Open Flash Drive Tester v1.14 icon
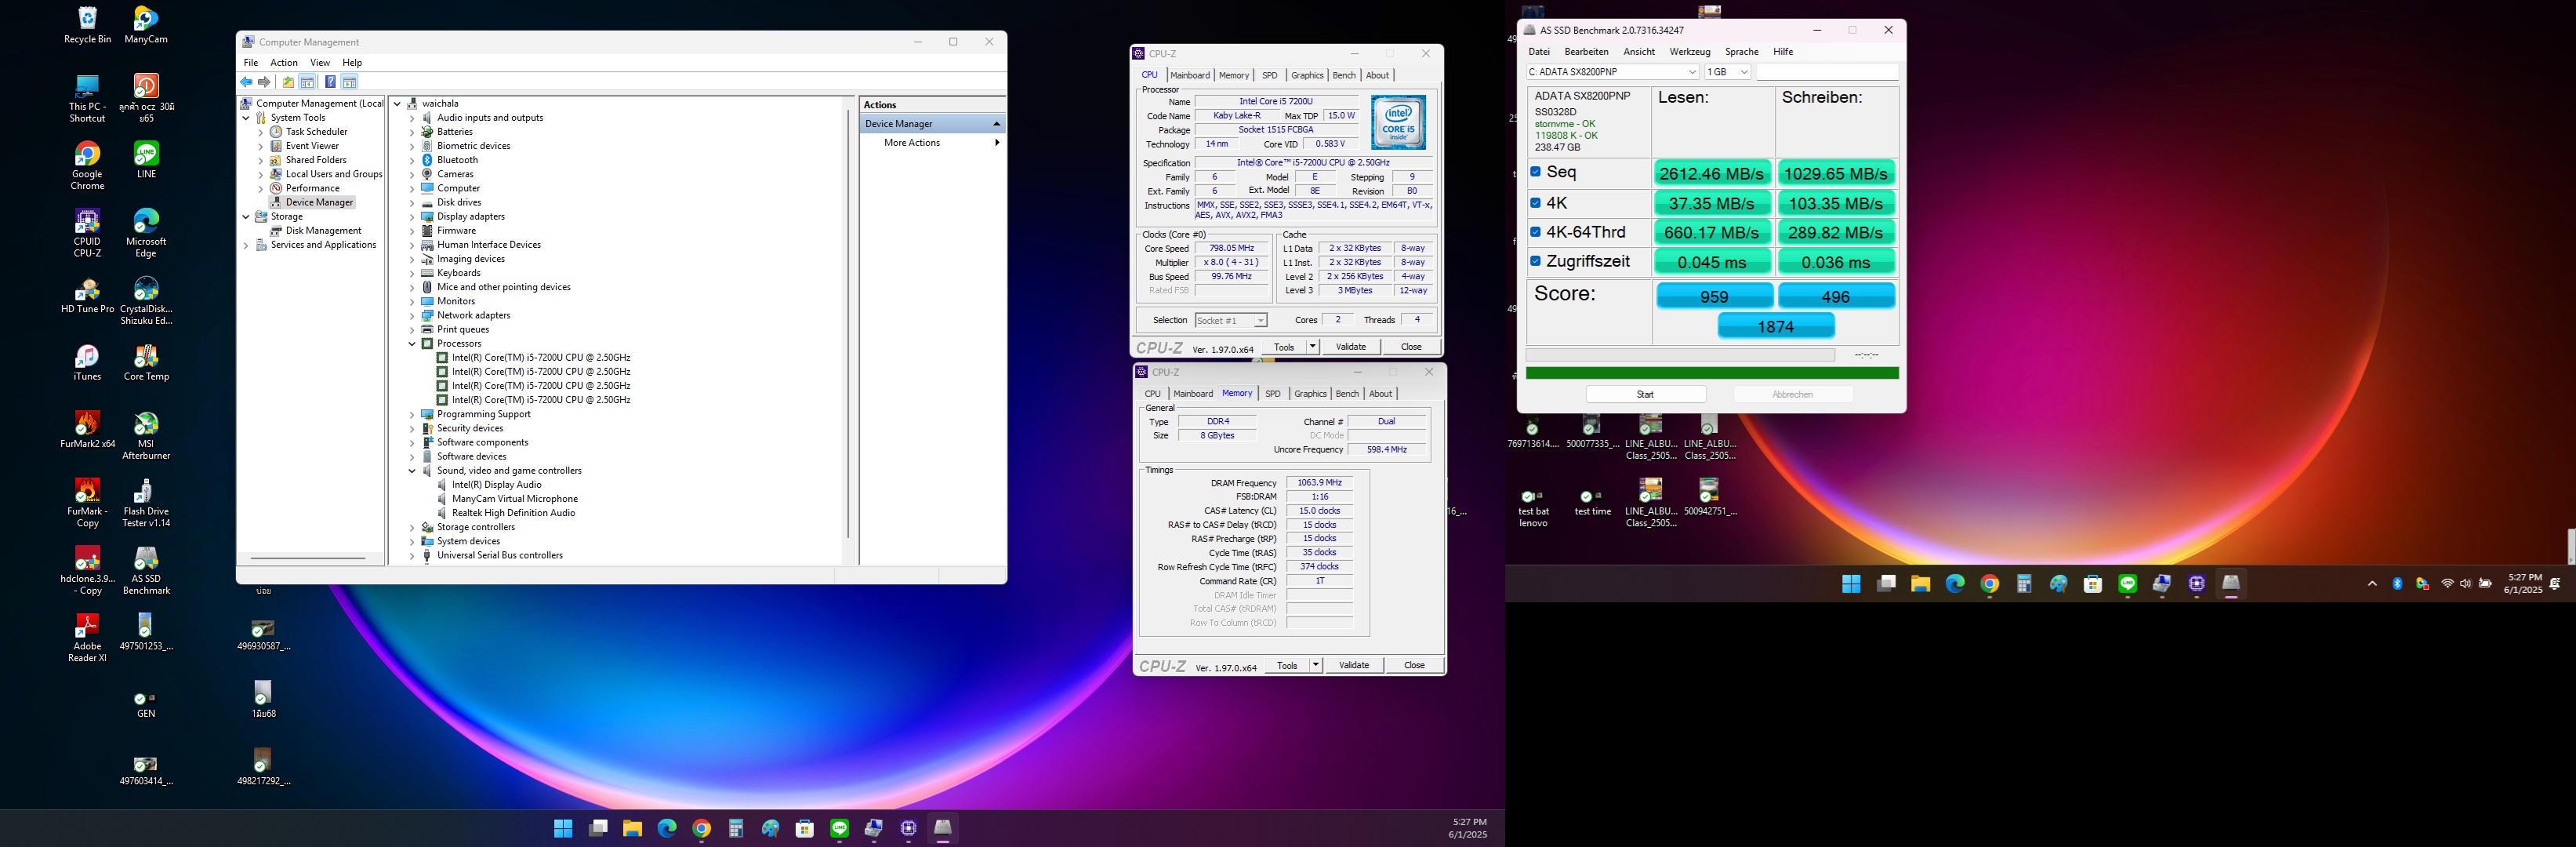Viewport: 2576px width, 847px height. (x=146, y=503)
